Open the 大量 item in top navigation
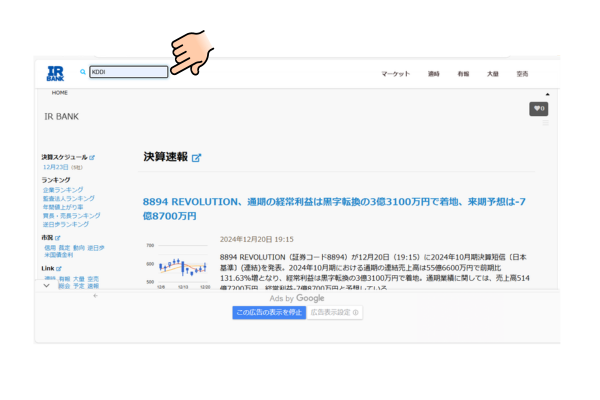The image size is (600, 400). tap(492, 74)
